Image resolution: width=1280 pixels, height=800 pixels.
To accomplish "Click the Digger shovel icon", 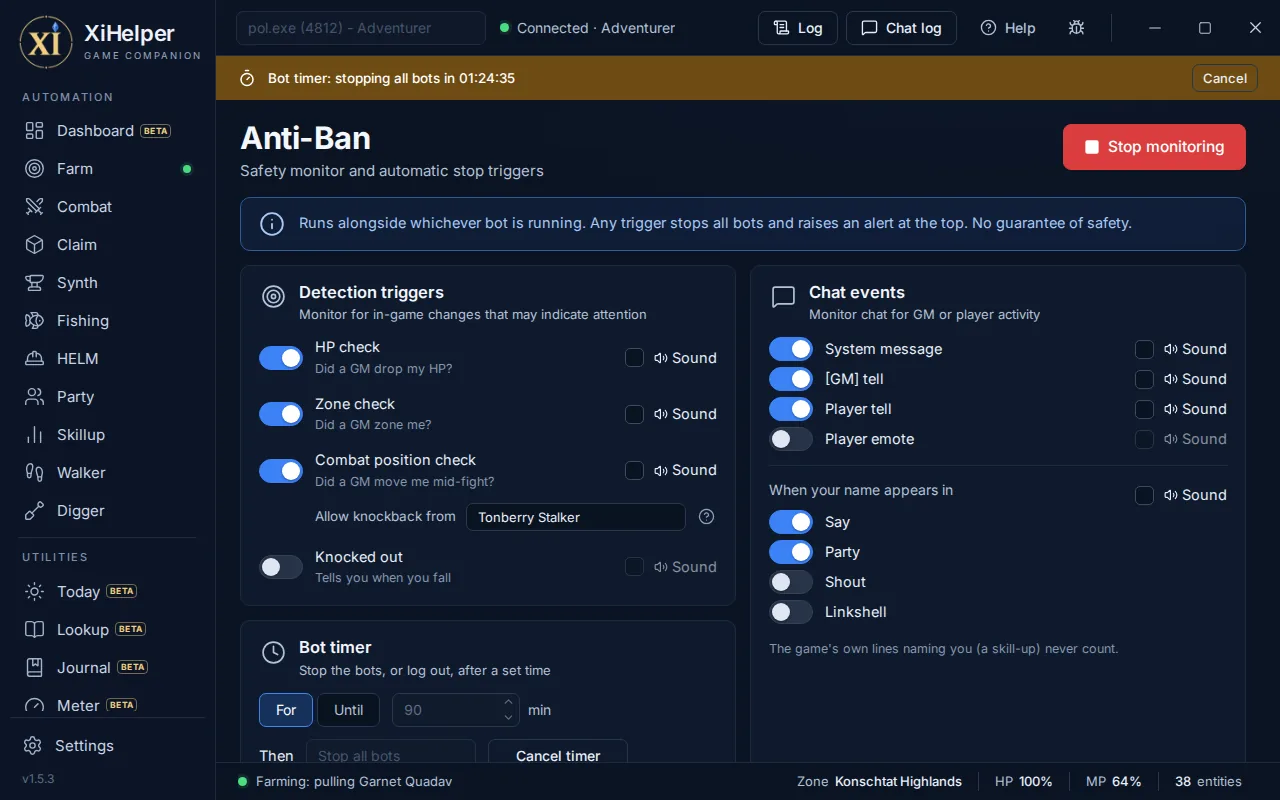I will pyautogui.click(x=35, y=511).
